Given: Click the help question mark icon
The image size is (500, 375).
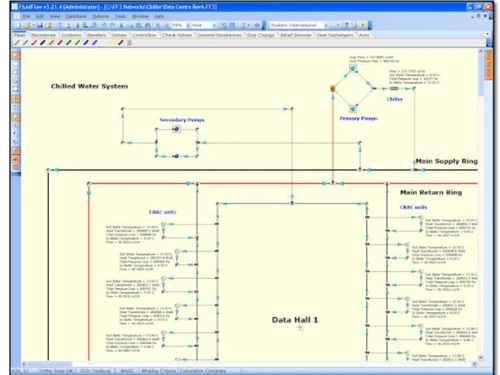Looking at the screenshot, I should pos(346,25).
